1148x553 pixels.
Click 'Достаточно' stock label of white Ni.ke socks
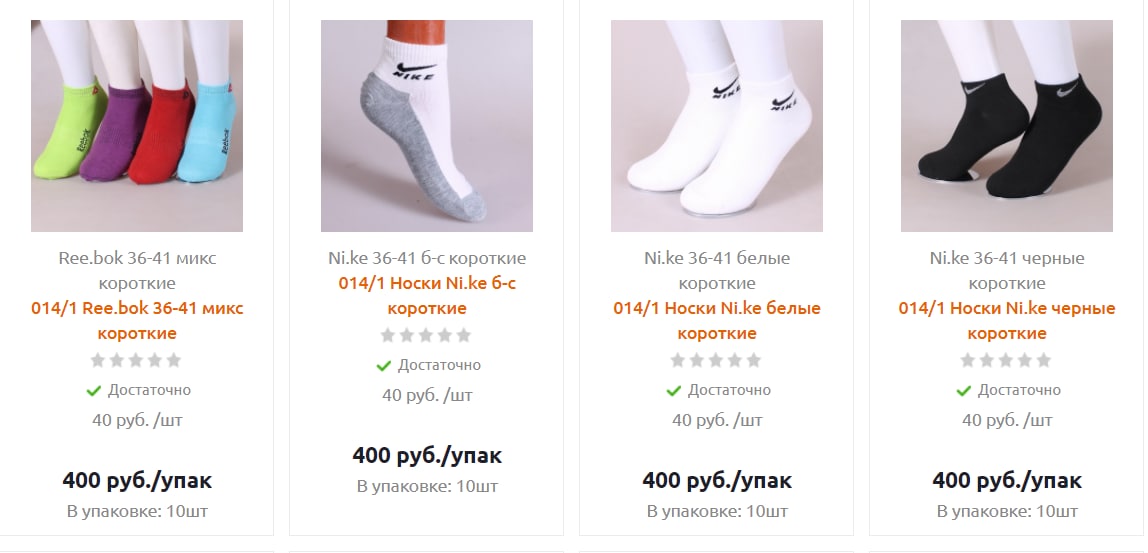pyautogui.click(x=729, y=390)
